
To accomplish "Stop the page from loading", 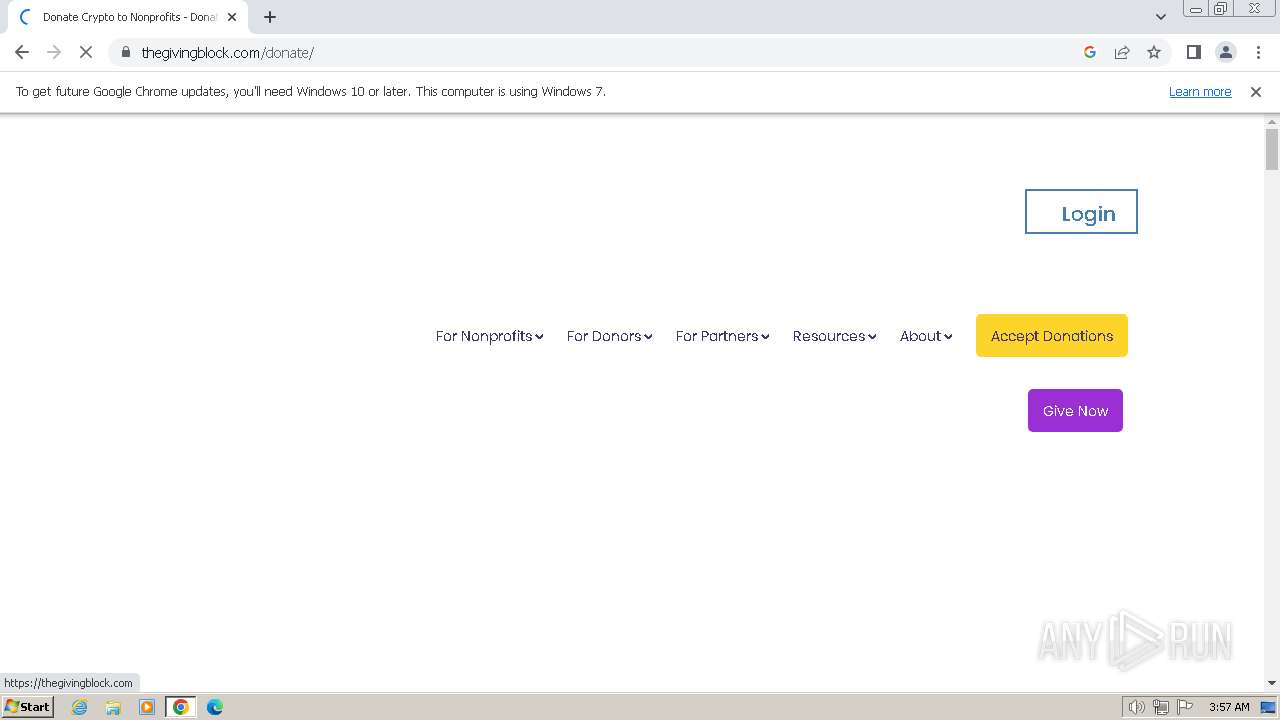I will (86, 52).
